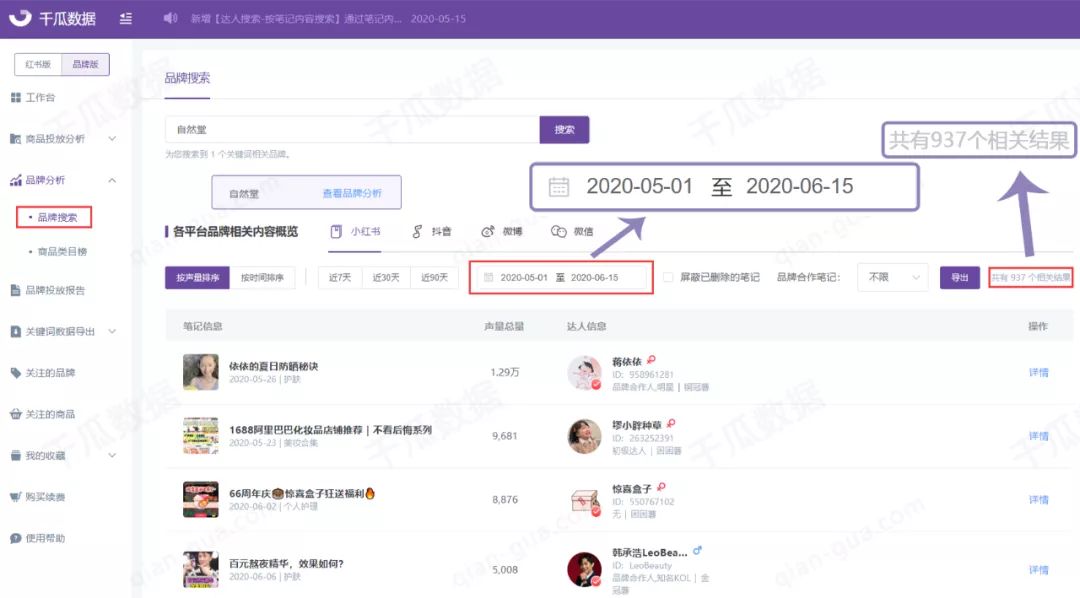Select the 微博 platform icon

(x=486, y=231)
